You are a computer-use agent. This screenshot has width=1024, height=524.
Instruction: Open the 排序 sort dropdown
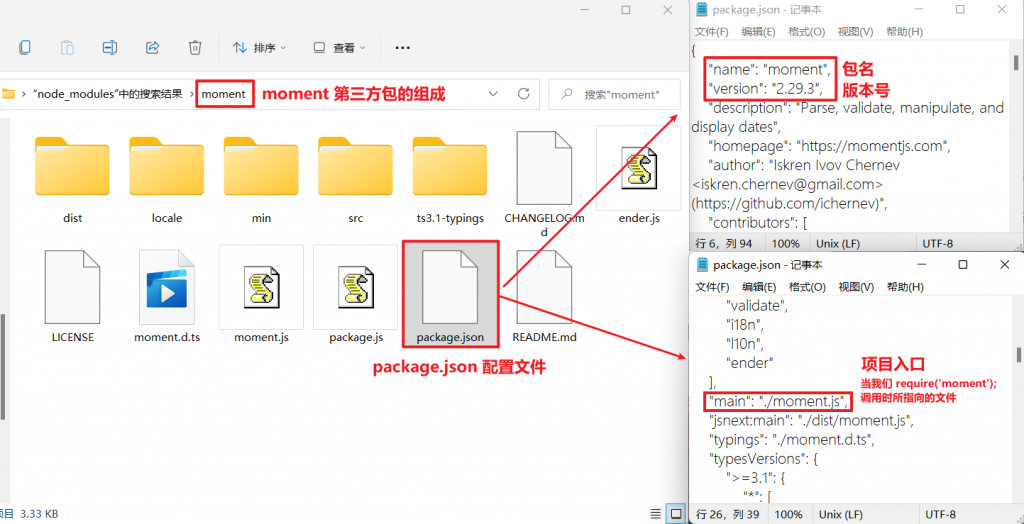pyautogui.click(x=259, y=48)
